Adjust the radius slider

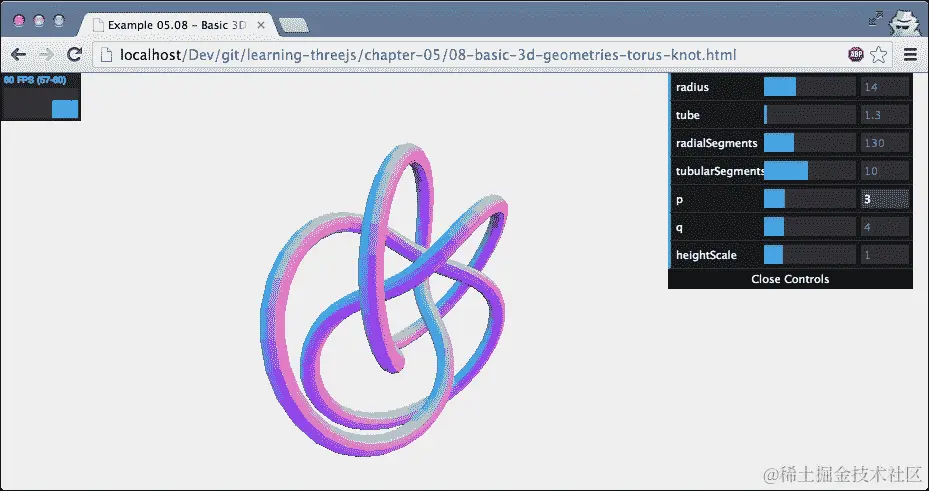809,87
